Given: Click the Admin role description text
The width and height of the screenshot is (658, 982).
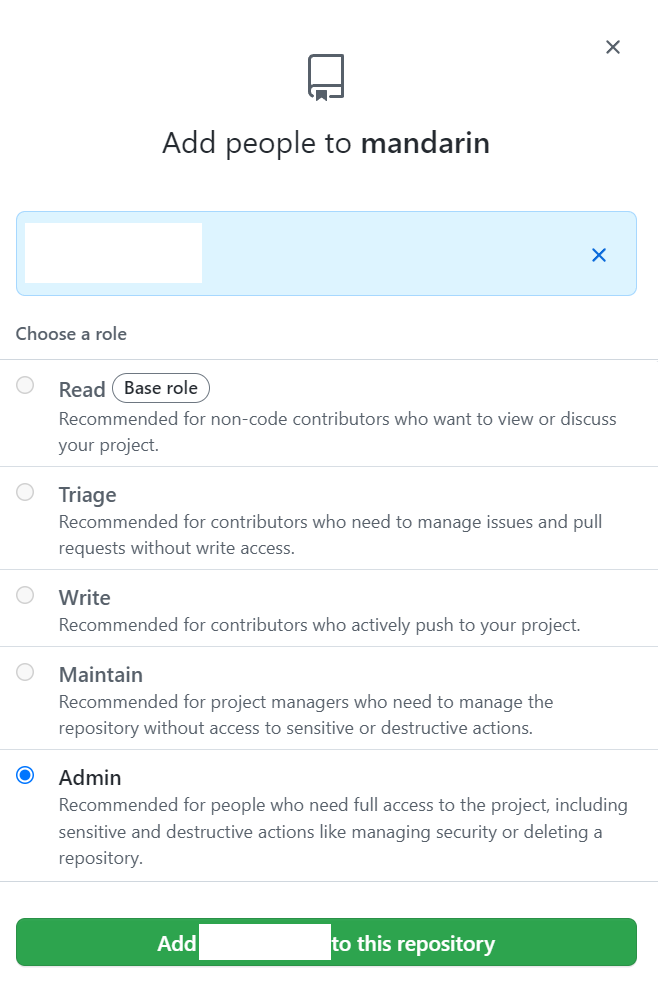Looking at the screenshot, I should pyautogui.click(x=343, y=831).
